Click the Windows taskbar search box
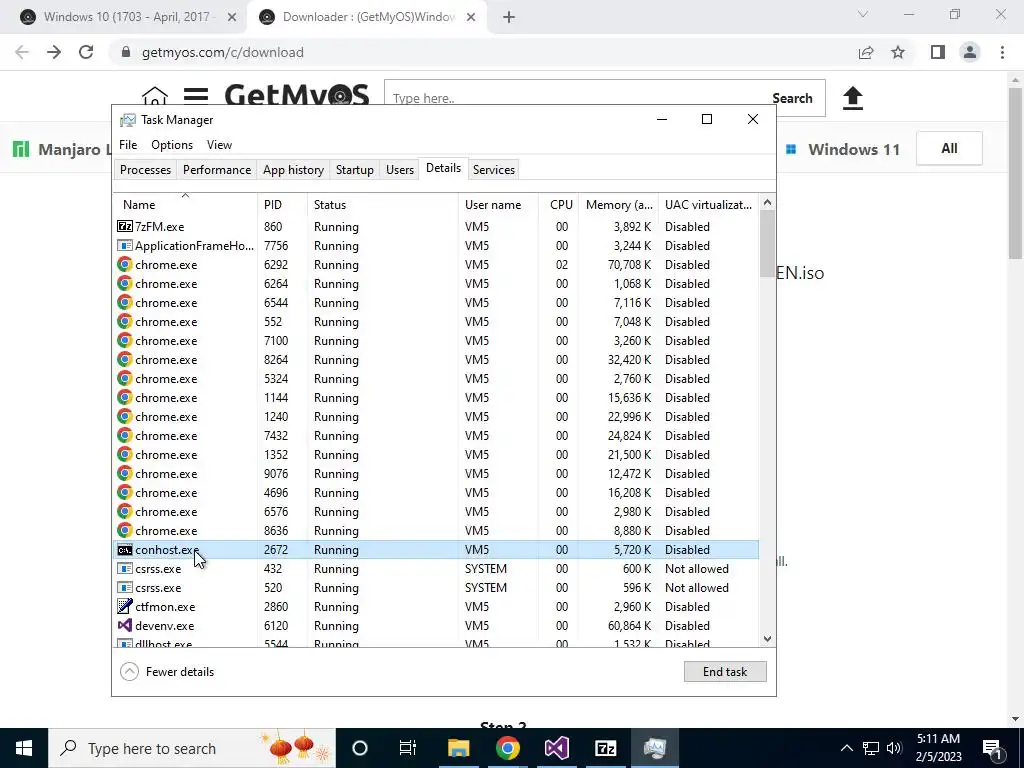 (x=191, y=748)
